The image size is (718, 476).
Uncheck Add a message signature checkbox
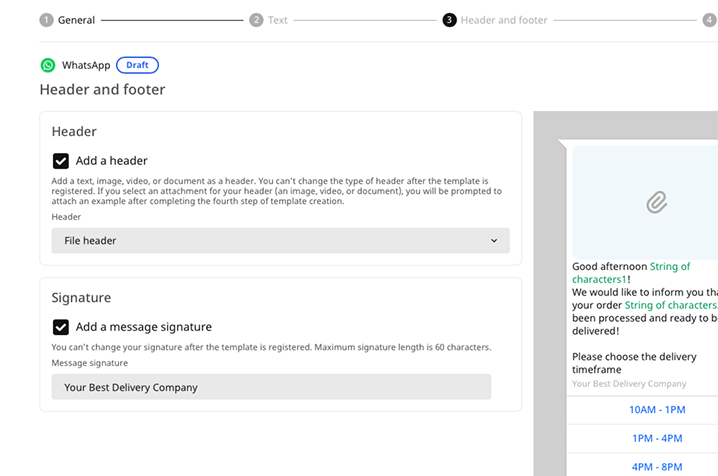tap(60, 327)
